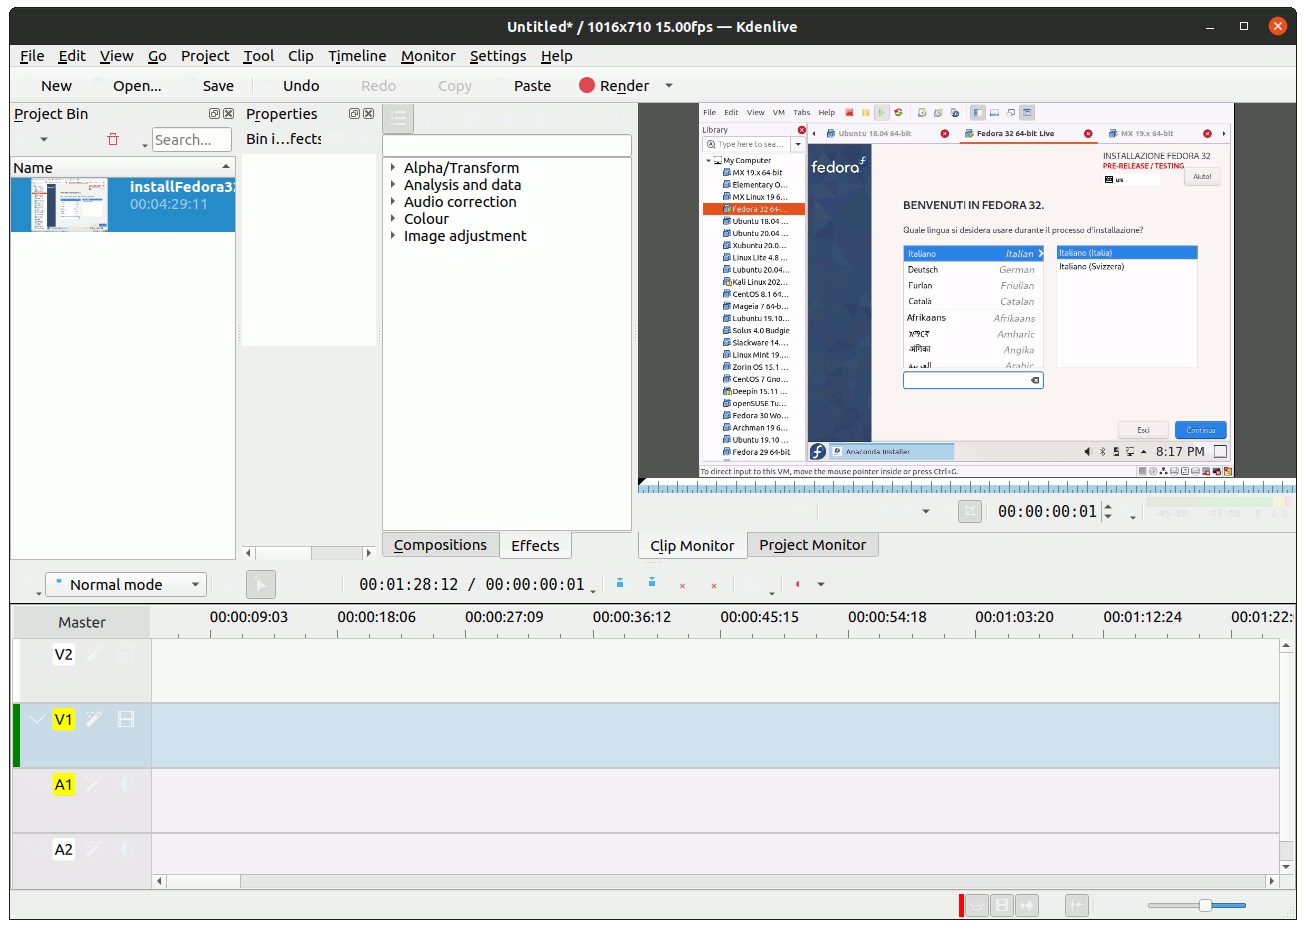Expand the Analysis and data category

click(x=393, y=185)
